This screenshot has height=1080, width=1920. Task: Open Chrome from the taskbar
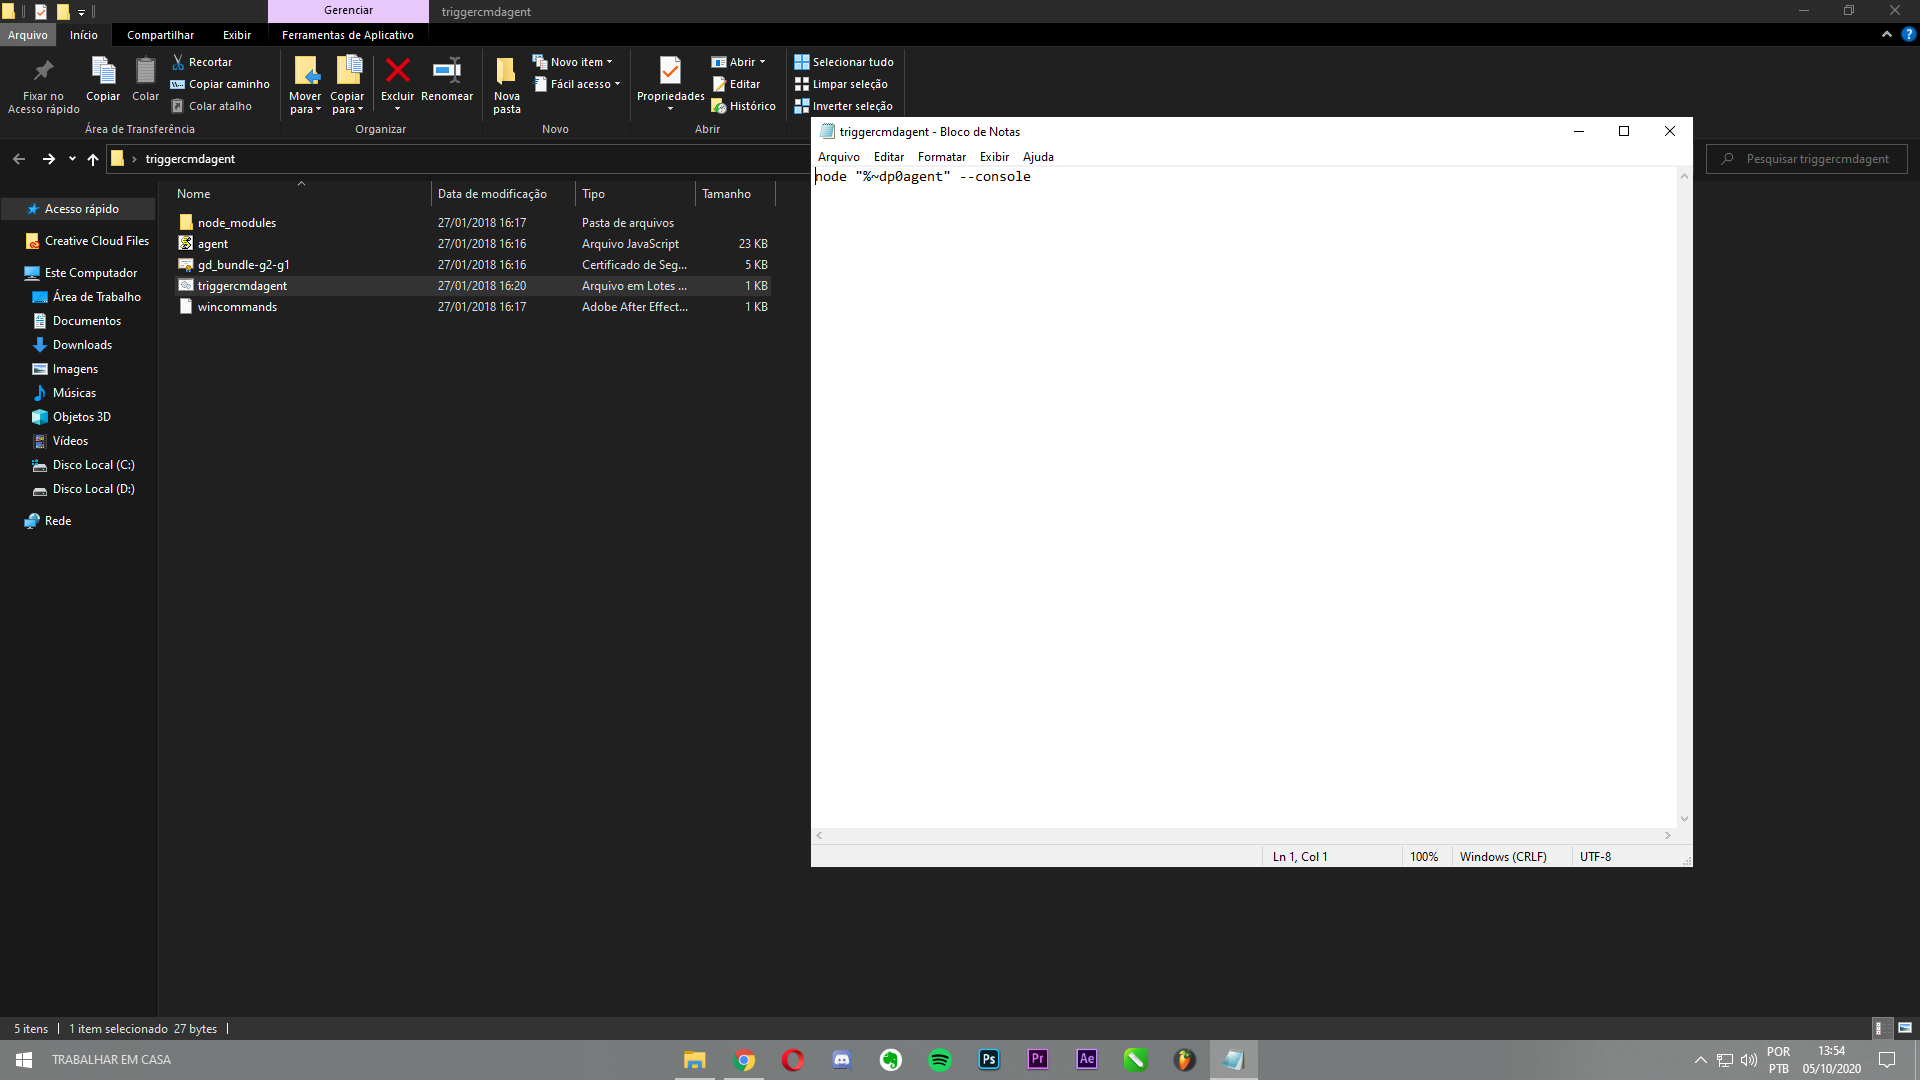744,1060
